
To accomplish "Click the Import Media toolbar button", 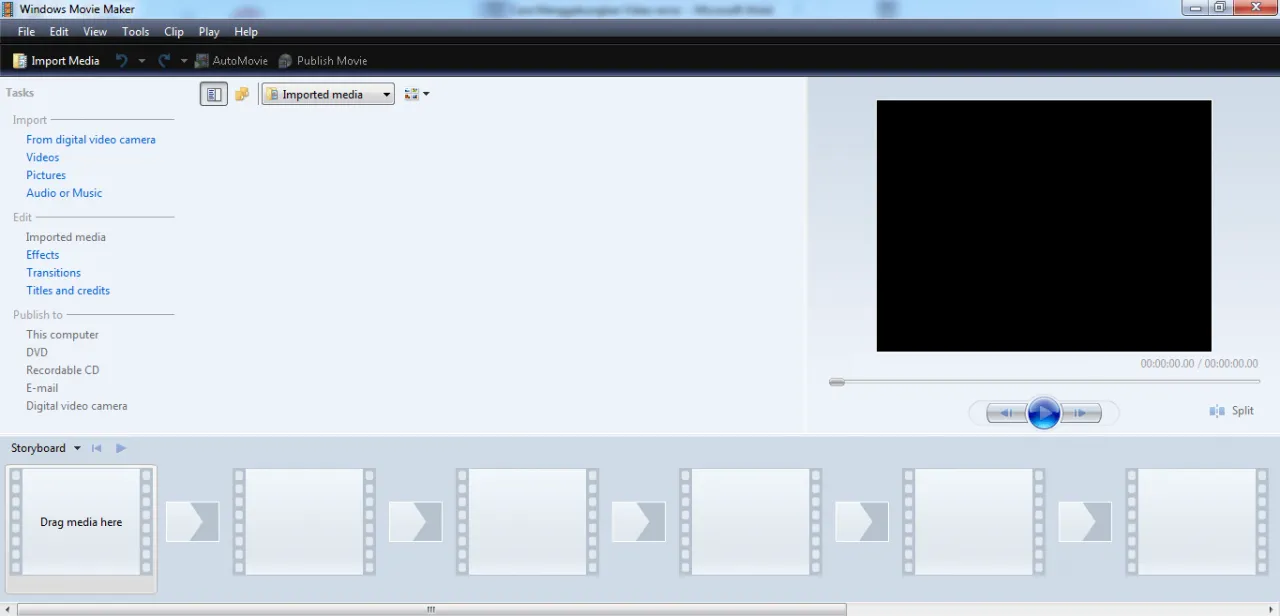I will pos(56,61).
